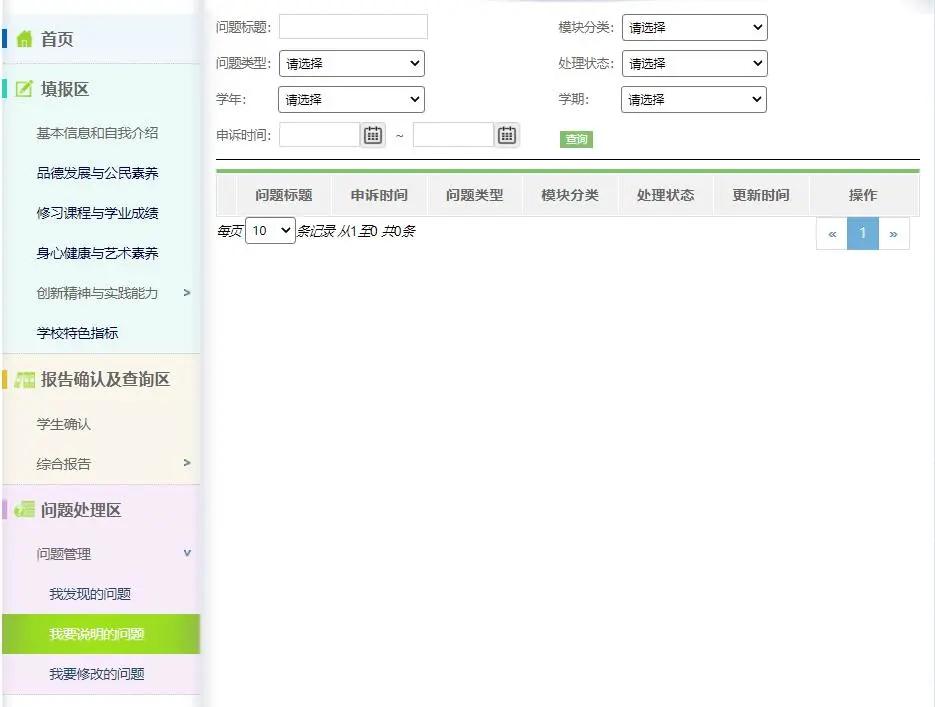Open the calendar picker for appeal start date
Image resolution: width=935 pixels, height=707 pixels.
point(372,133)
